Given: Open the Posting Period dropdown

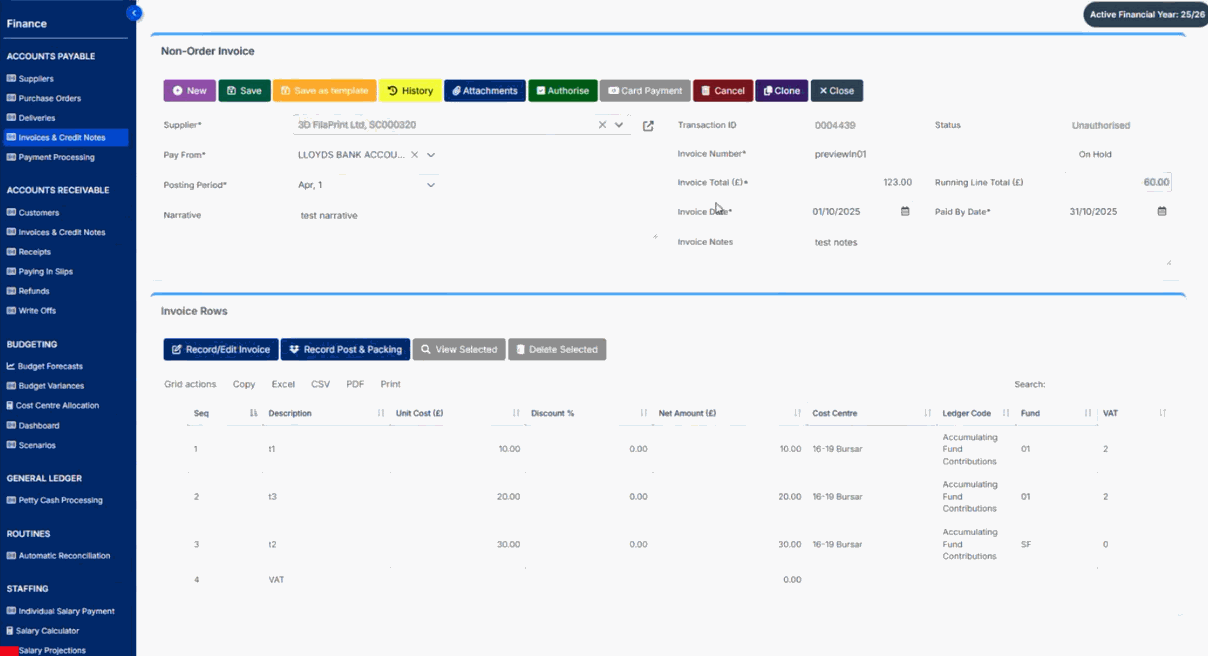Looking at the screenshot, I should coord(431,185).
